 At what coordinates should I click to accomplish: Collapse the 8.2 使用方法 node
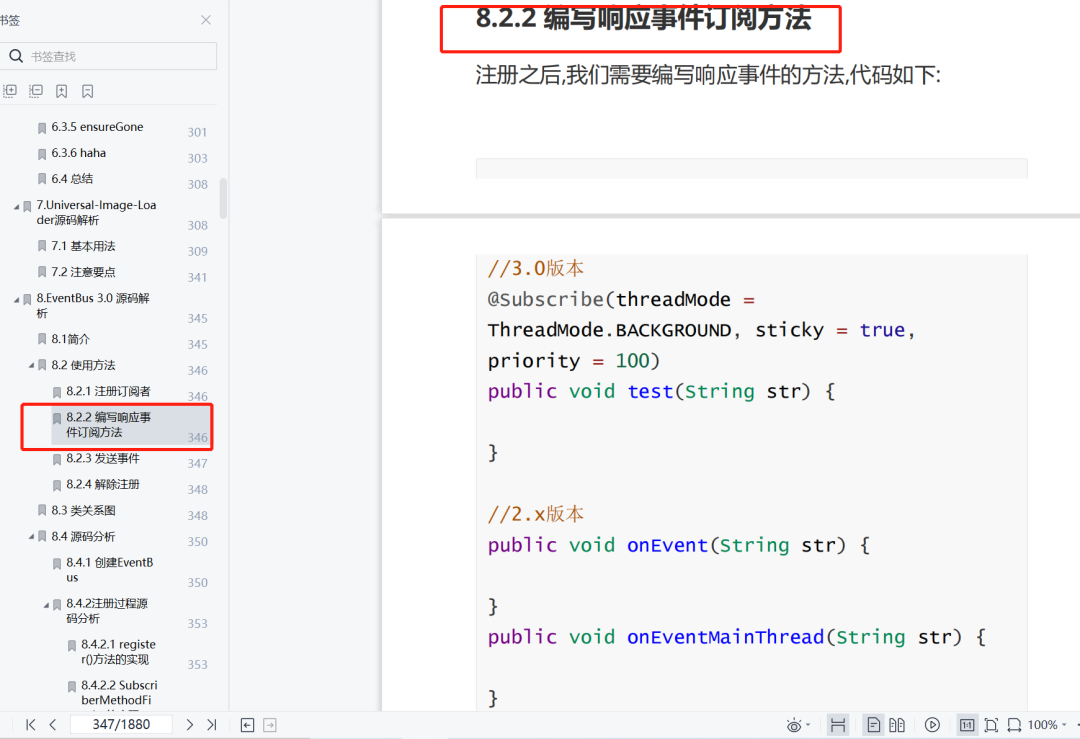point(32,366)
